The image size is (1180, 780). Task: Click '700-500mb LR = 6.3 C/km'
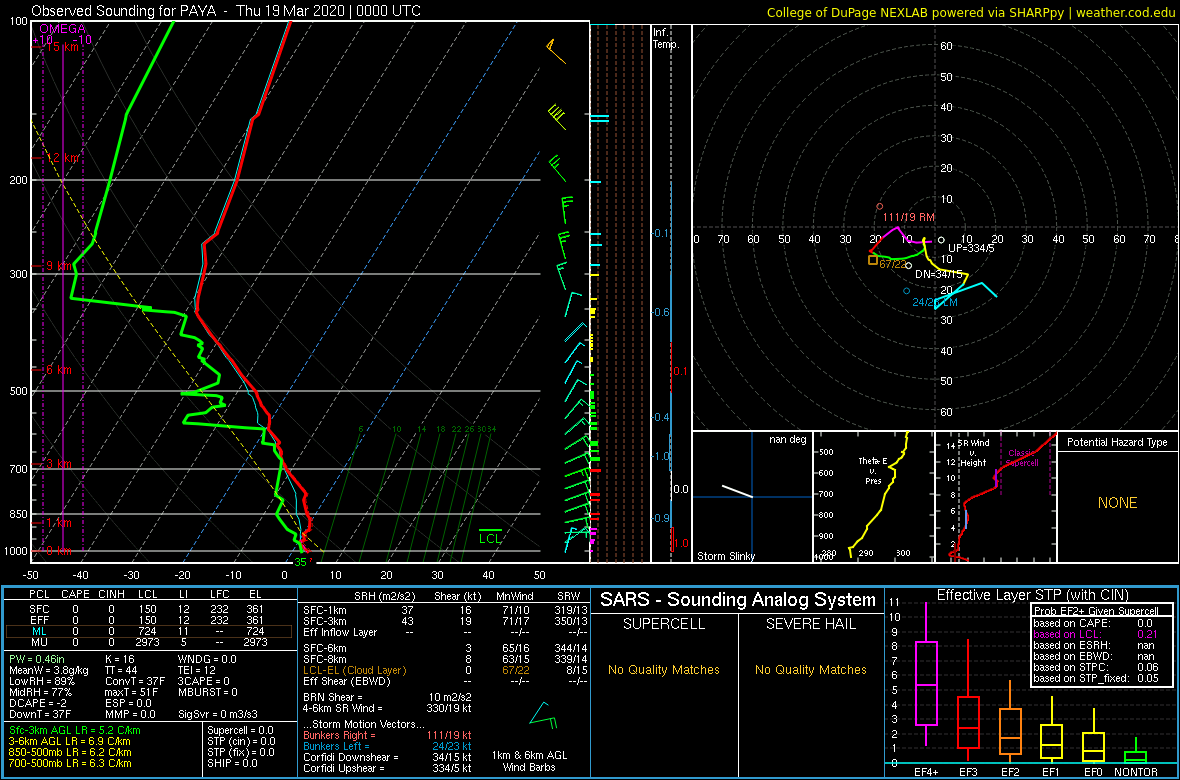(70, 763)
